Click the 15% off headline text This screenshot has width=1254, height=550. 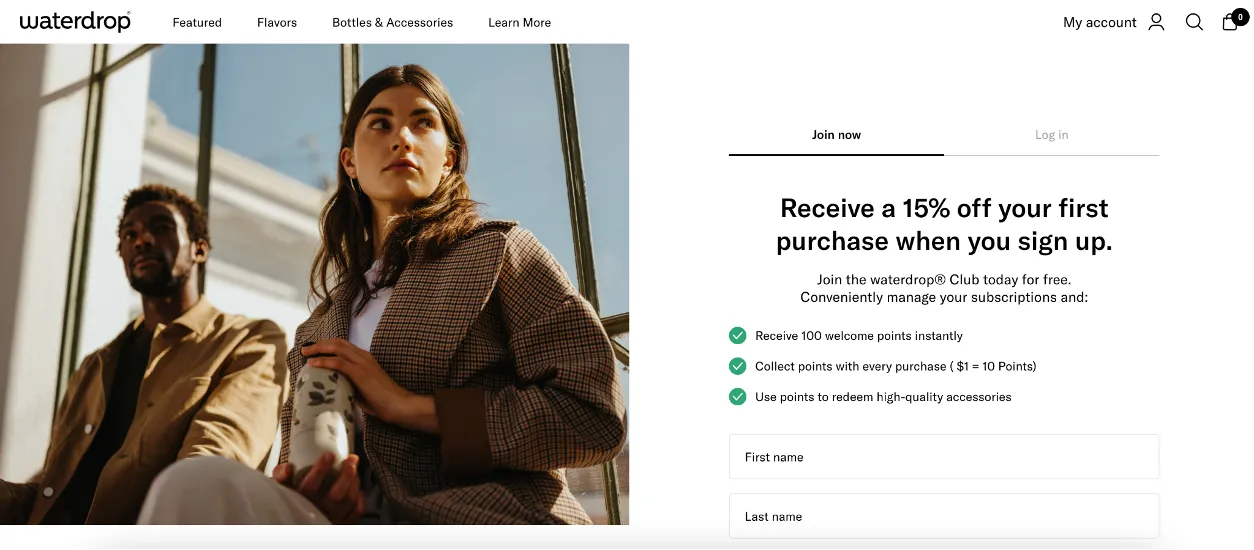[944, 225]
